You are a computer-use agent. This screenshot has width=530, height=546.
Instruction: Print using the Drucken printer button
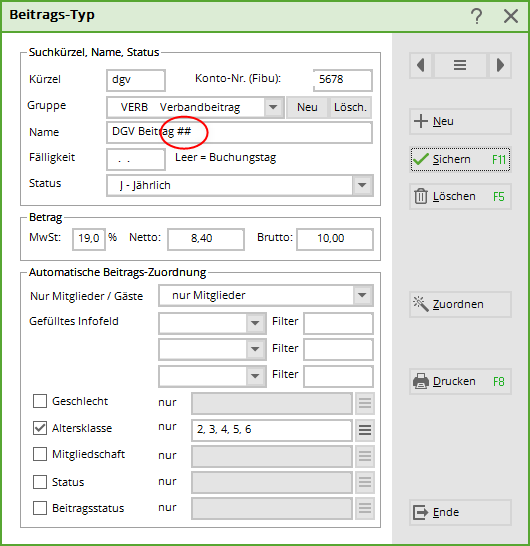click(x=460, y=382)
